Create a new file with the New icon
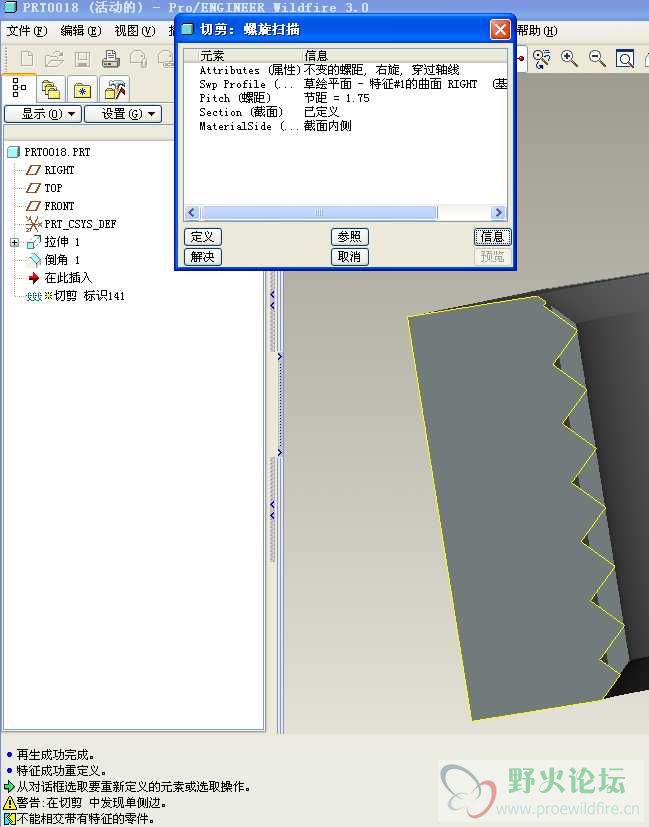The height and width of the screenshot is (827, 649). (27, 59)
